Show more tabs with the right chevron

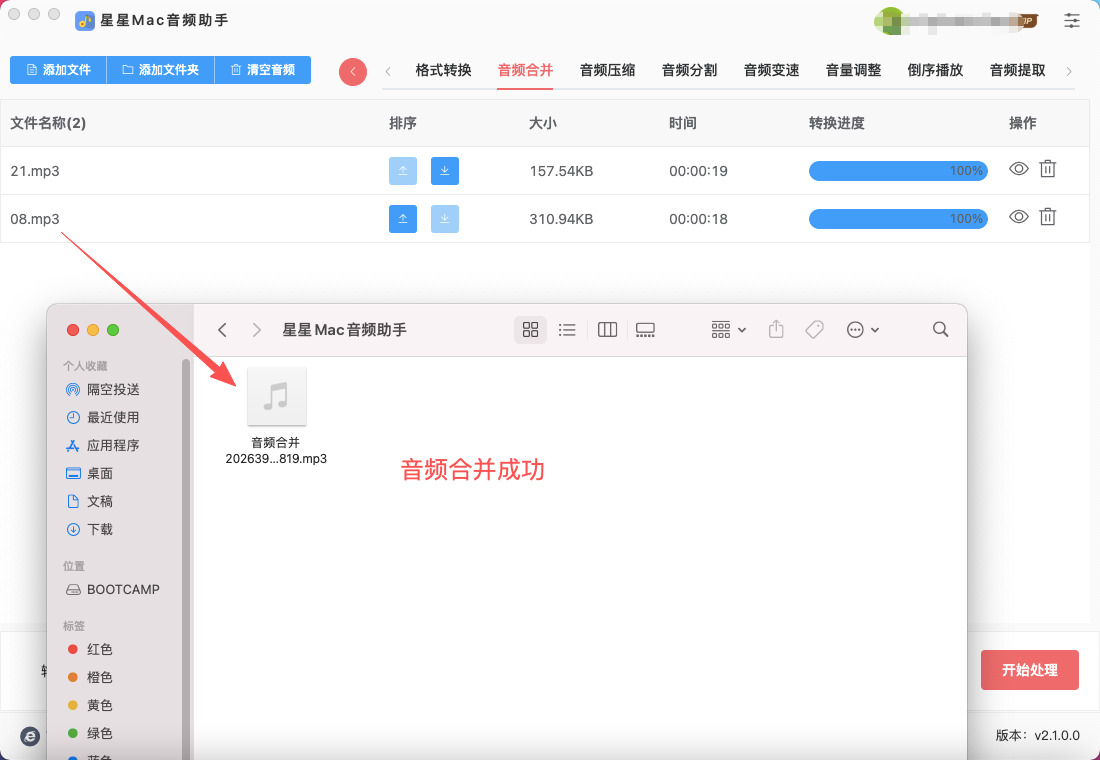click(1068, 71)
